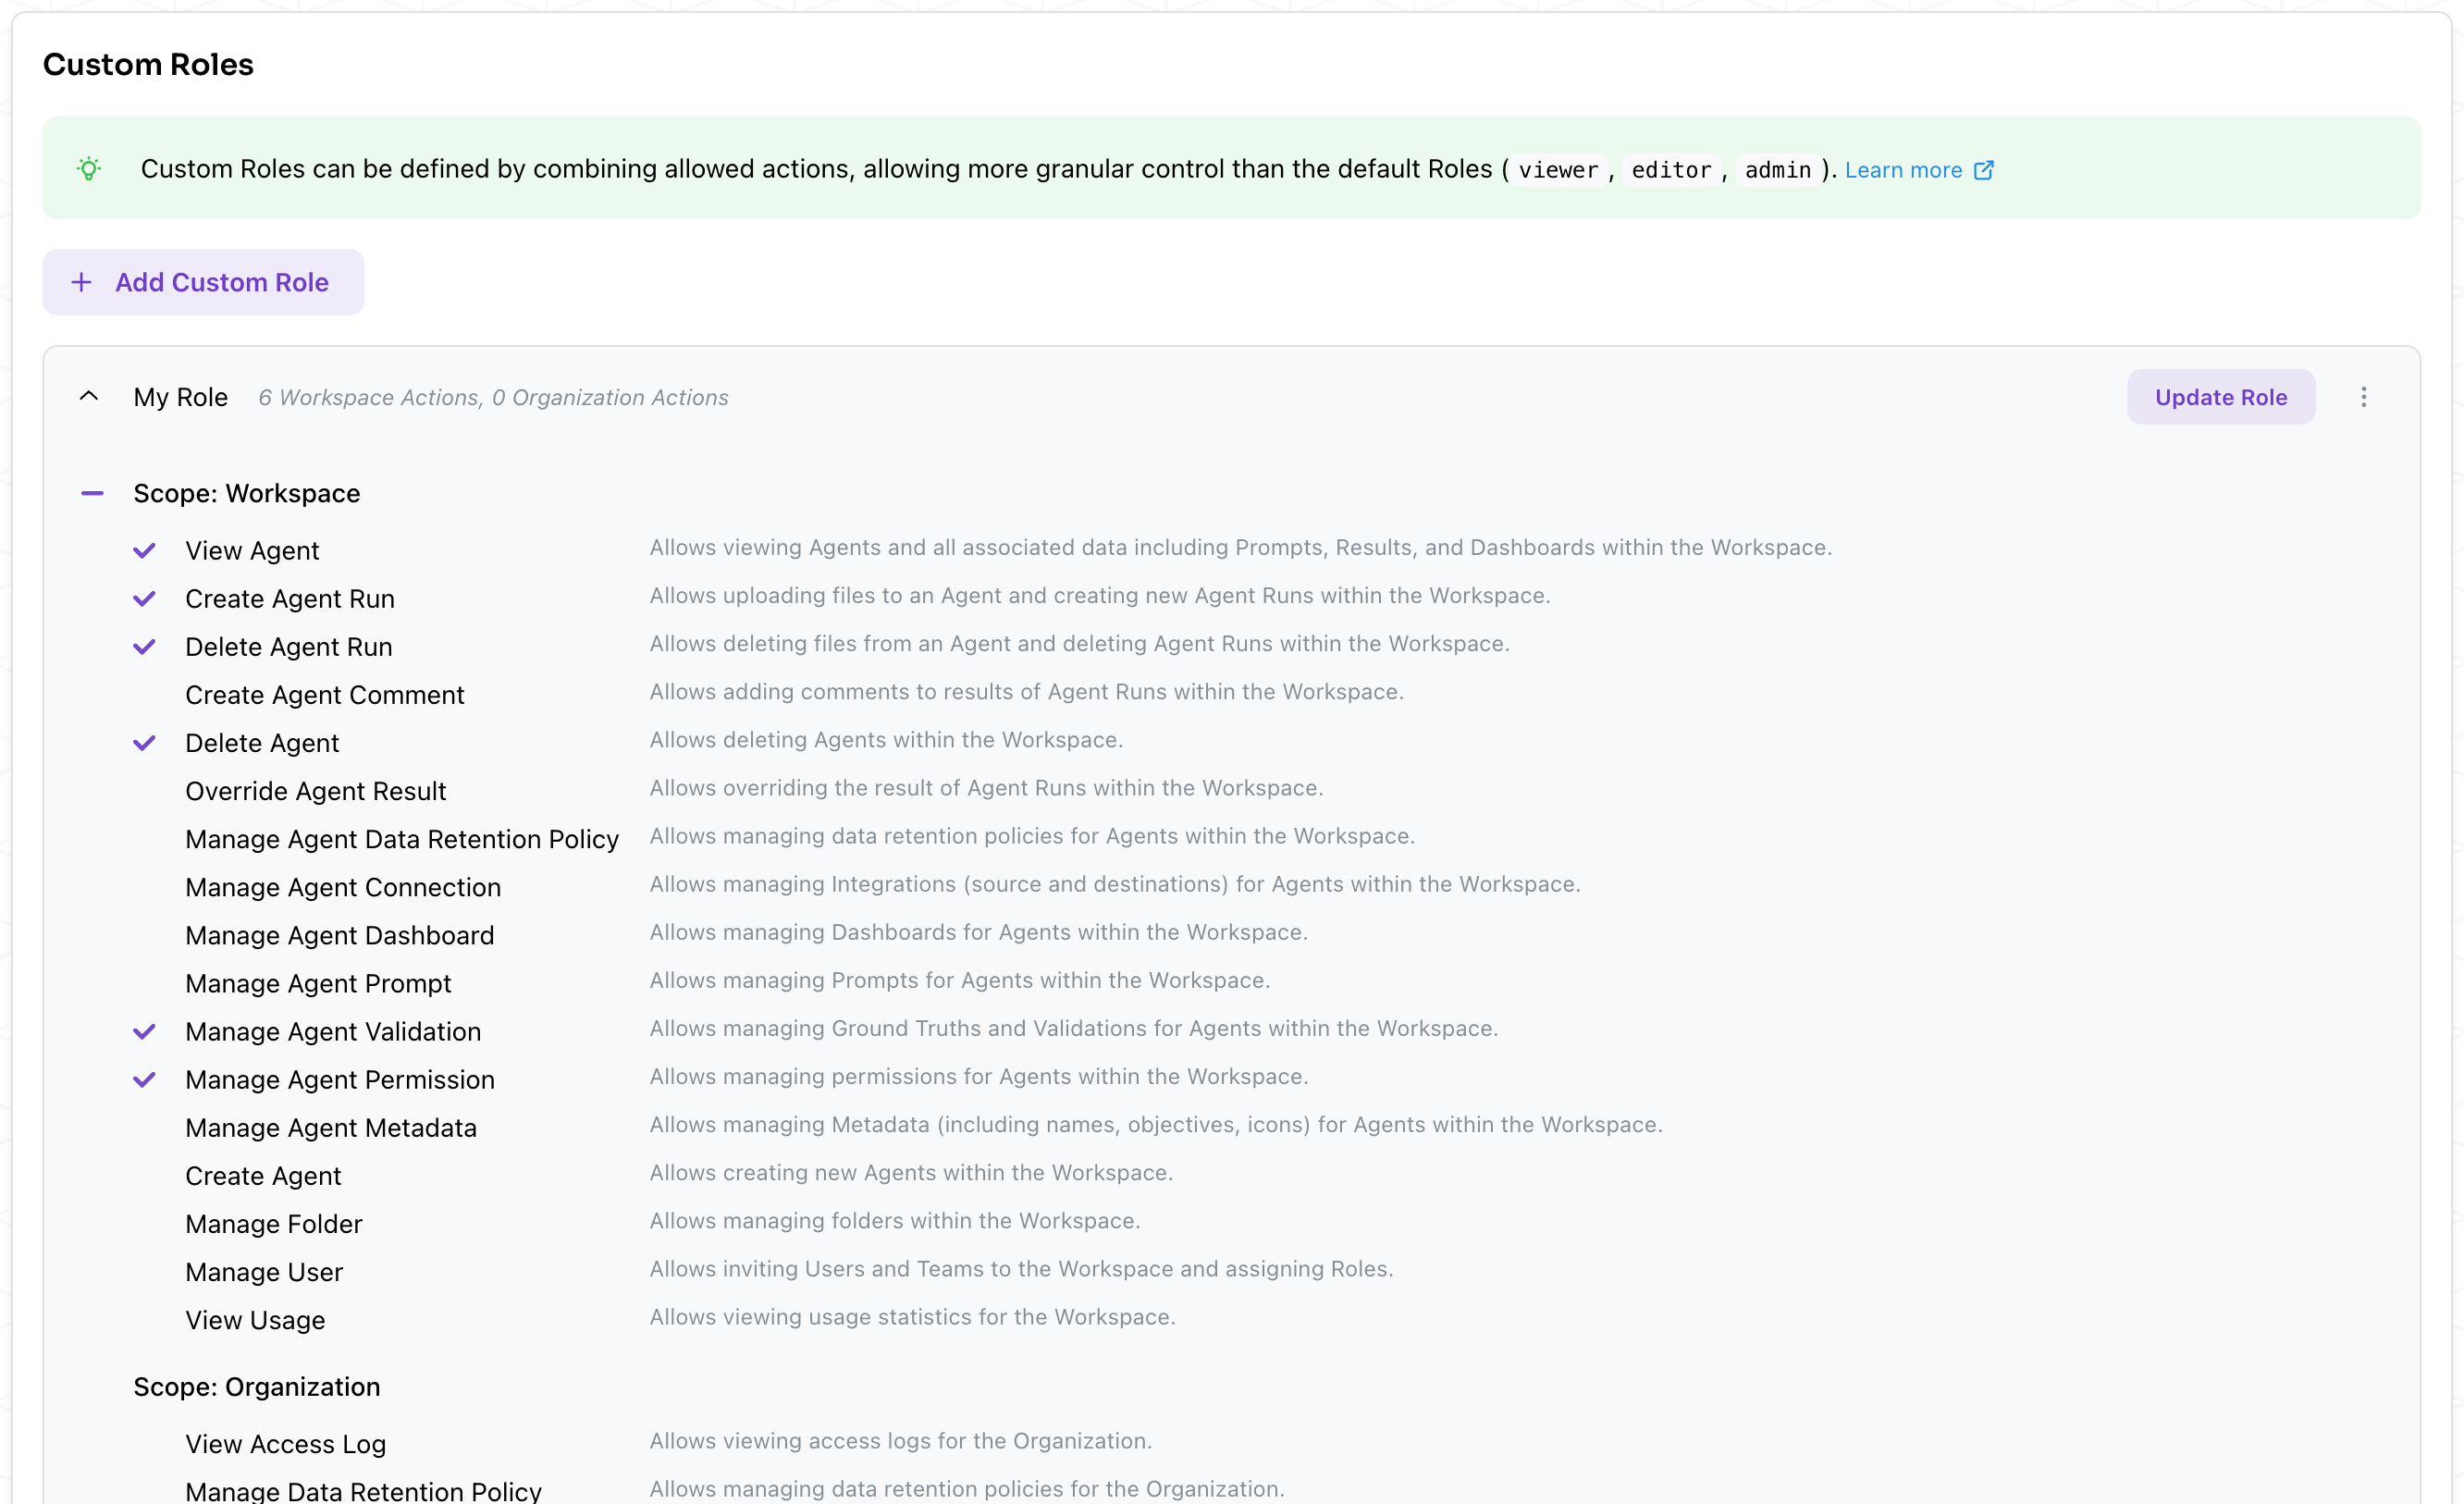Uncheck the Manage Agent Permission checkmark

[x=145, y=1079]
